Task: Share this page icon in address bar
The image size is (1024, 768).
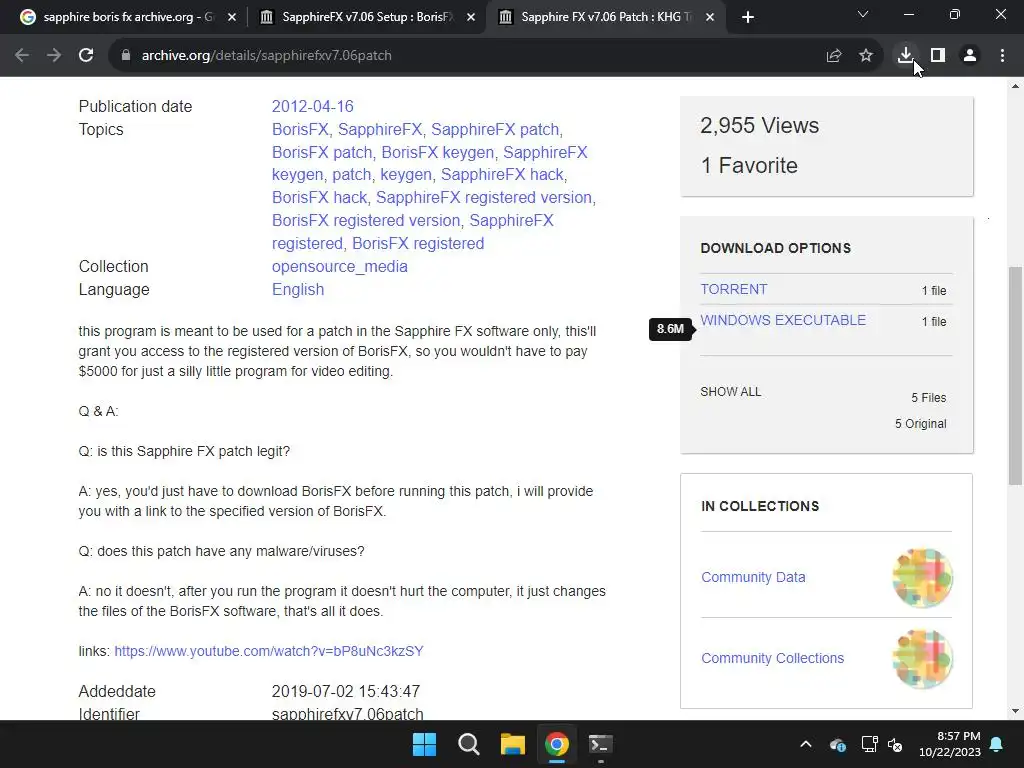Action: point(833,56)
